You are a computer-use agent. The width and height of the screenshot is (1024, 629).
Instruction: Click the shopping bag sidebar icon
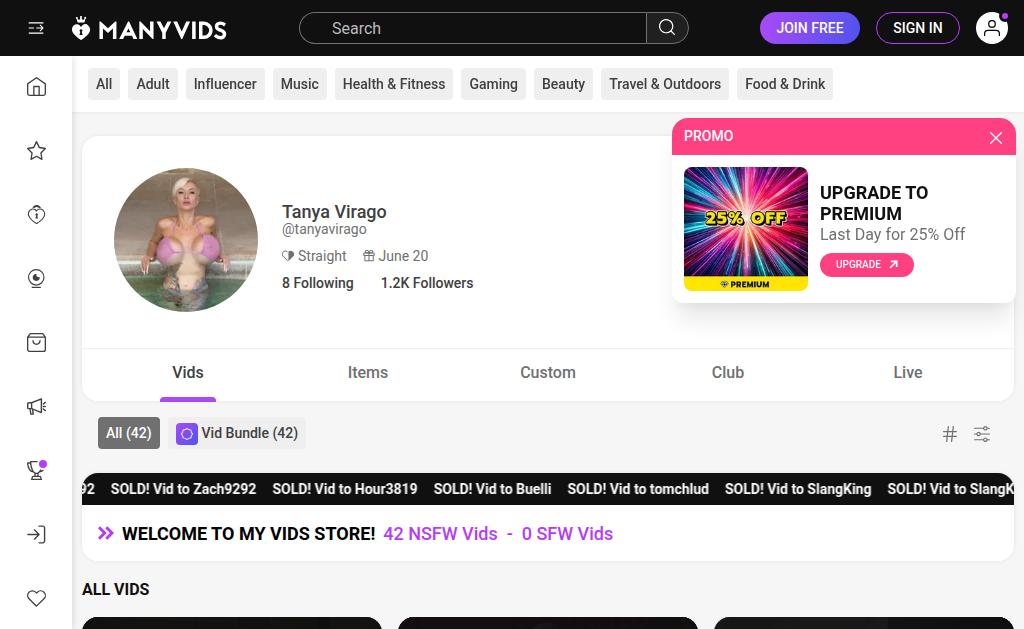click(36, 343)
